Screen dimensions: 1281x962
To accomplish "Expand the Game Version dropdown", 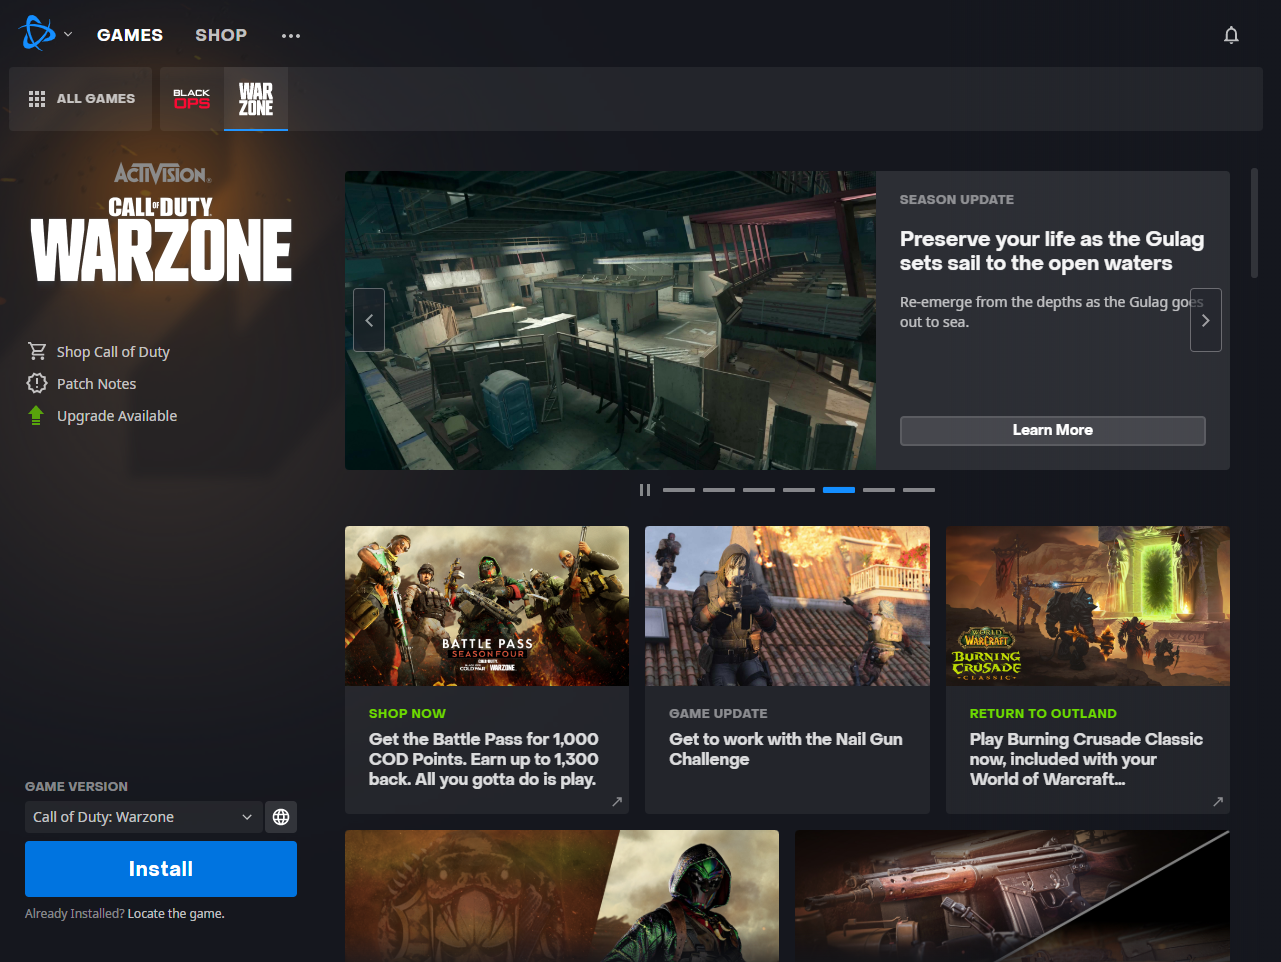I will tap(143, 817).
